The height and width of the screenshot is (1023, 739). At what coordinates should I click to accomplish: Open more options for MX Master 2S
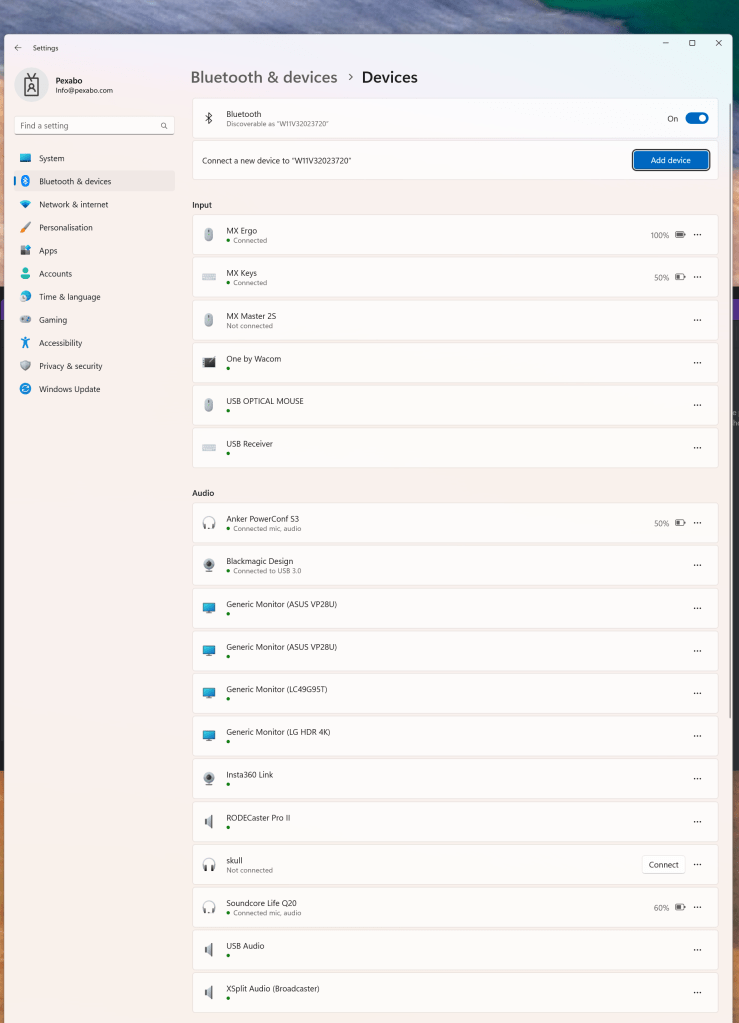click(x=697, y=320)
